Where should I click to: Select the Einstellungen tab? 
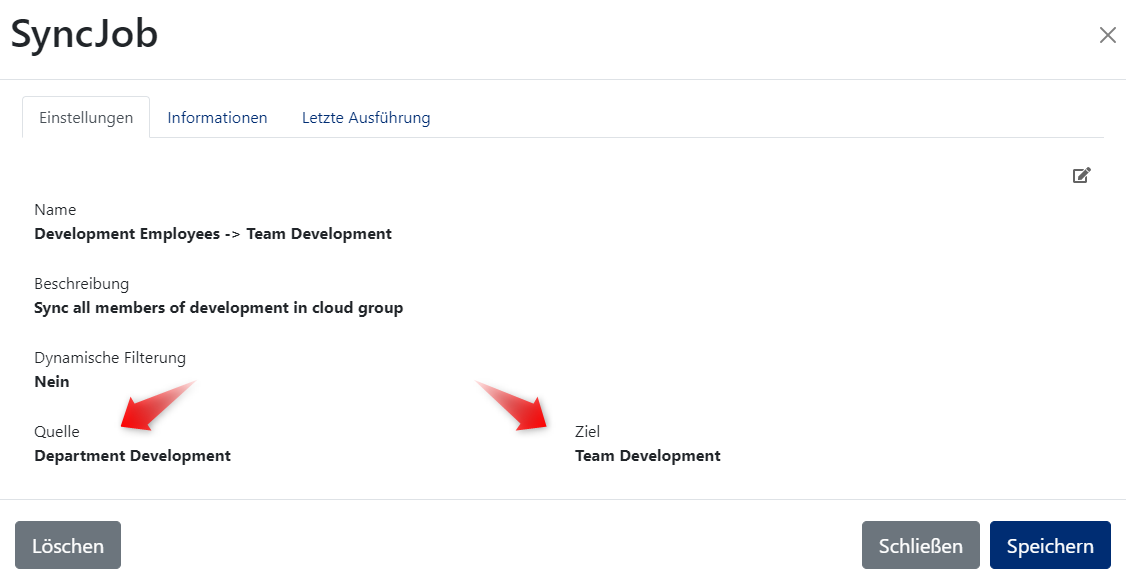click(85, 117)
